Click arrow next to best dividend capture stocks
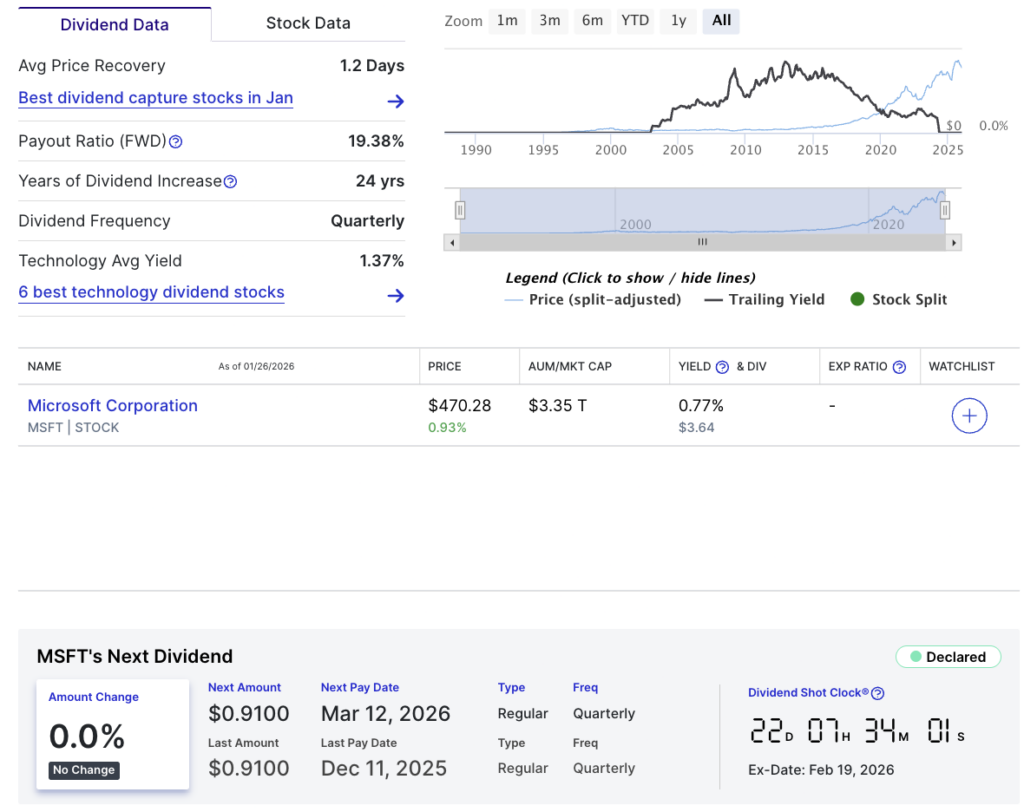1024x812 pixels. click(395, 101)
